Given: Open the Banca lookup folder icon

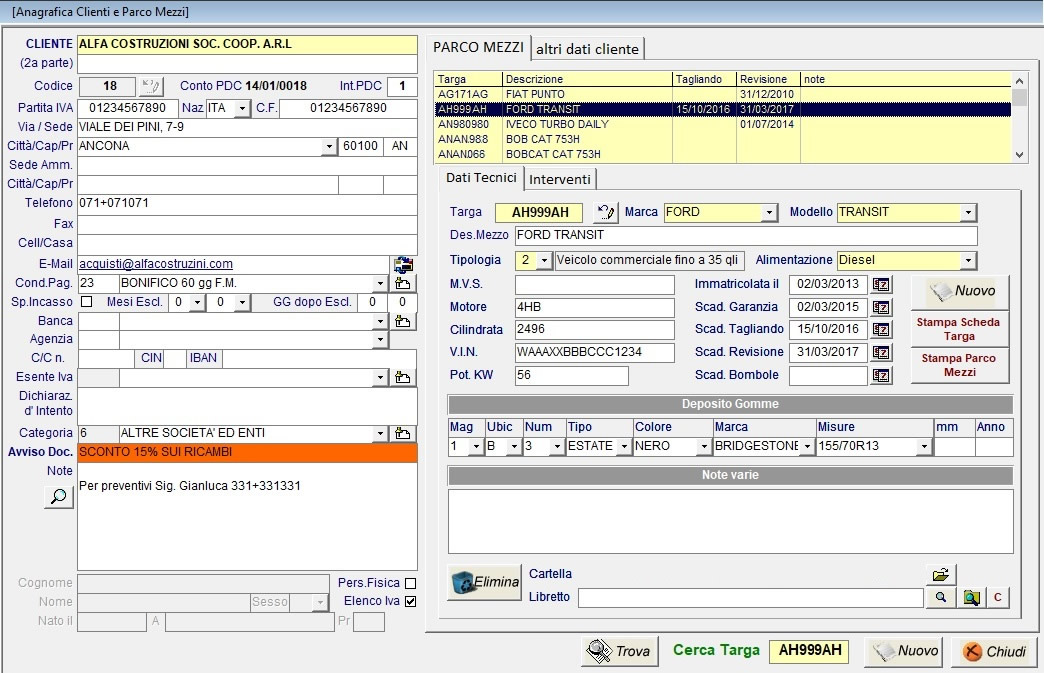Looking at the screenshot, I should [403, 322].
